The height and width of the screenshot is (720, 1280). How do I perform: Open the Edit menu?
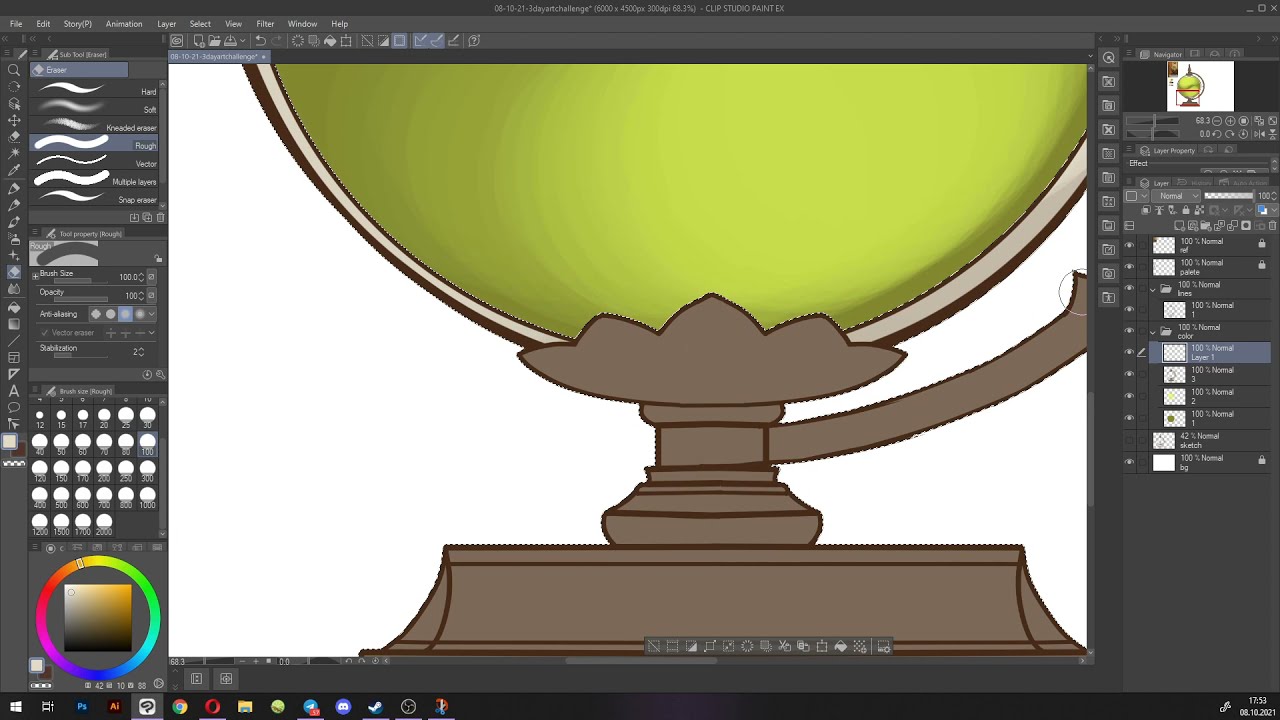coord(43,24)
